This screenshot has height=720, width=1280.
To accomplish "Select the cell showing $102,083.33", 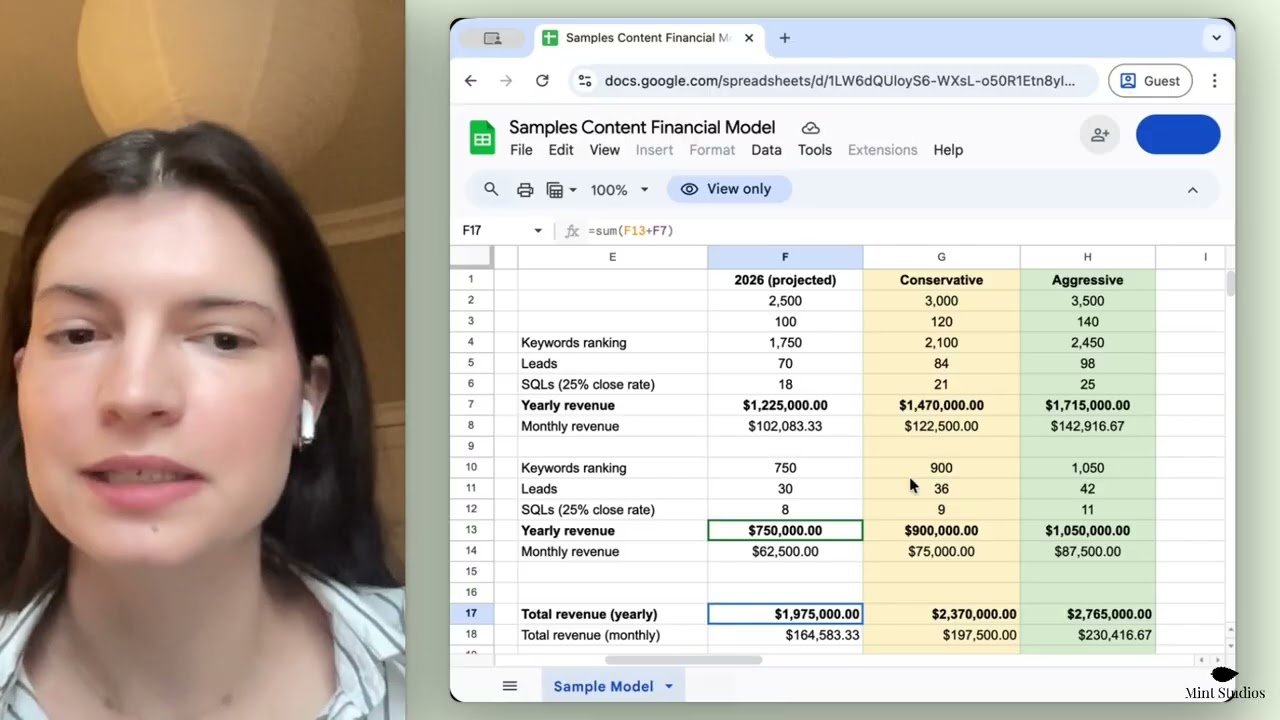I will (x=785, y=426).
